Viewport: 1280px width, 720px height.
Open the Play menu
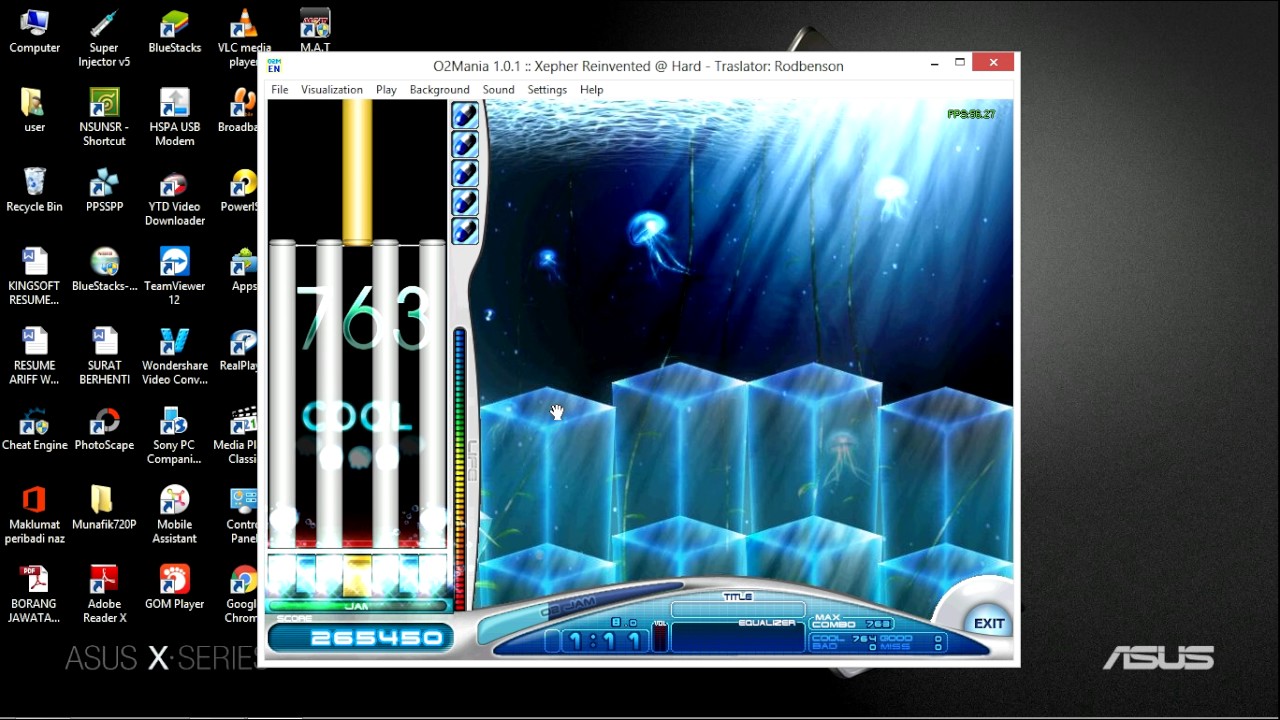(x=386, y=90)
